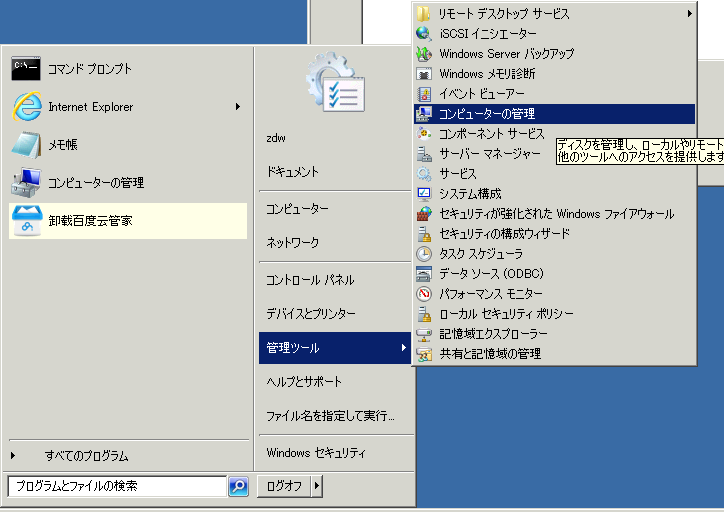Click the タスク スケジューラ text entry
Image resolution: width=724 pixels, height=512 pixels.
(481, 254)
